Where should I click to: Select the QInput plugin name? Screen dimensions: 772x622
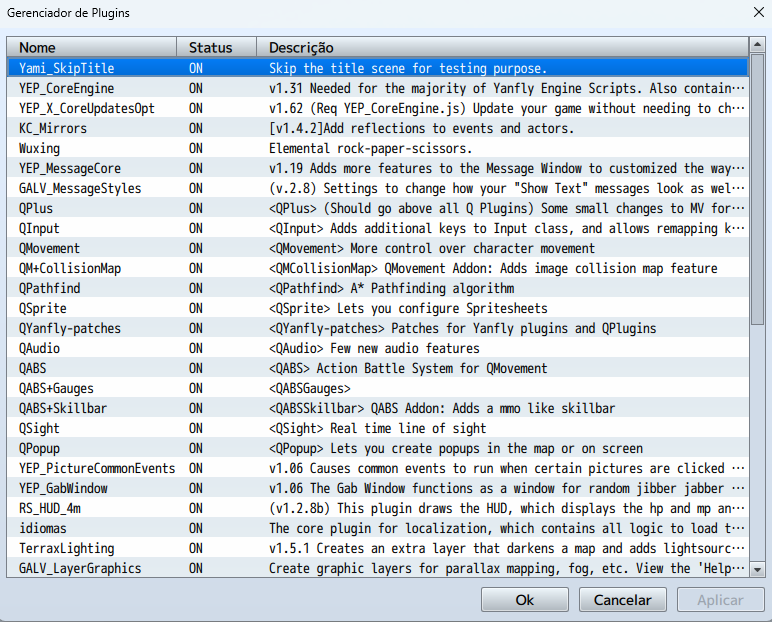pyautogui.click(x=39, y=229)
